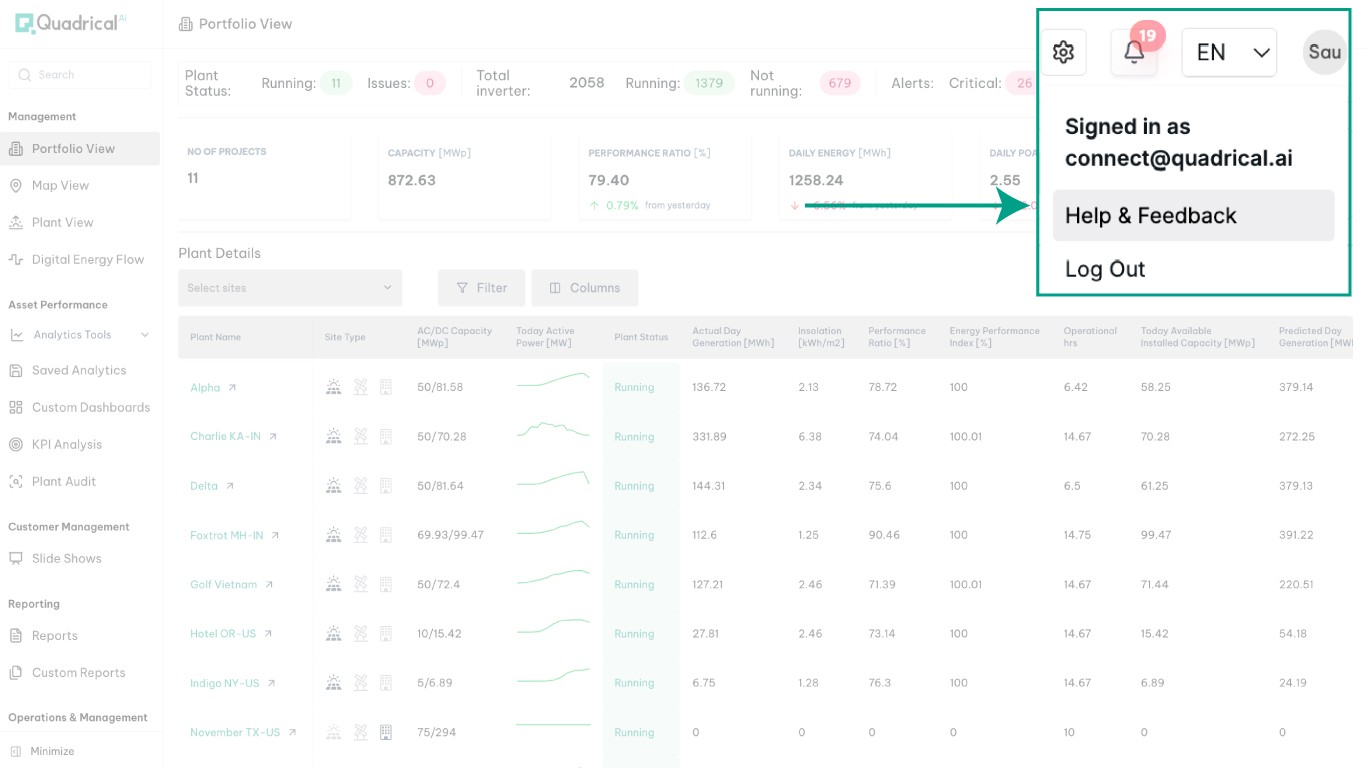Click the Saved Analytics save icon
Screen dimensions: 1366x768
(15, 371)
